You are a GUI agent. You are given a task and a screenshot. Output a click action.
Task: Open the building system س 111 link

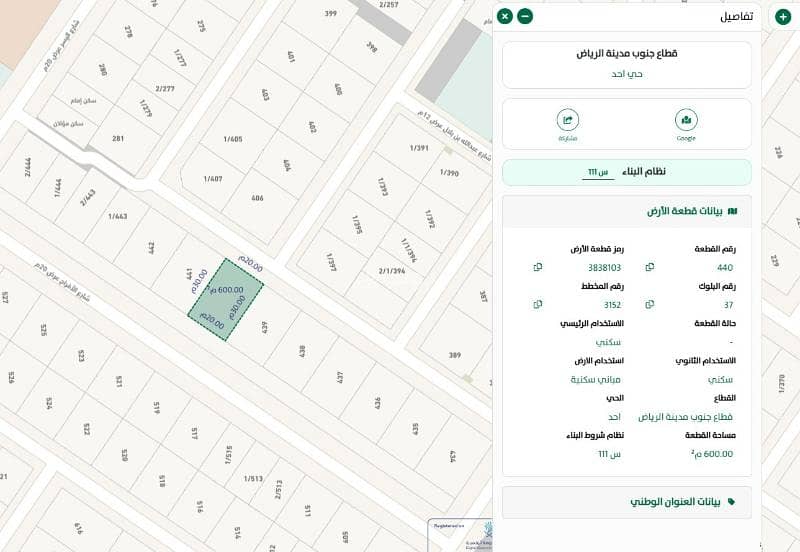pos(598,172)
